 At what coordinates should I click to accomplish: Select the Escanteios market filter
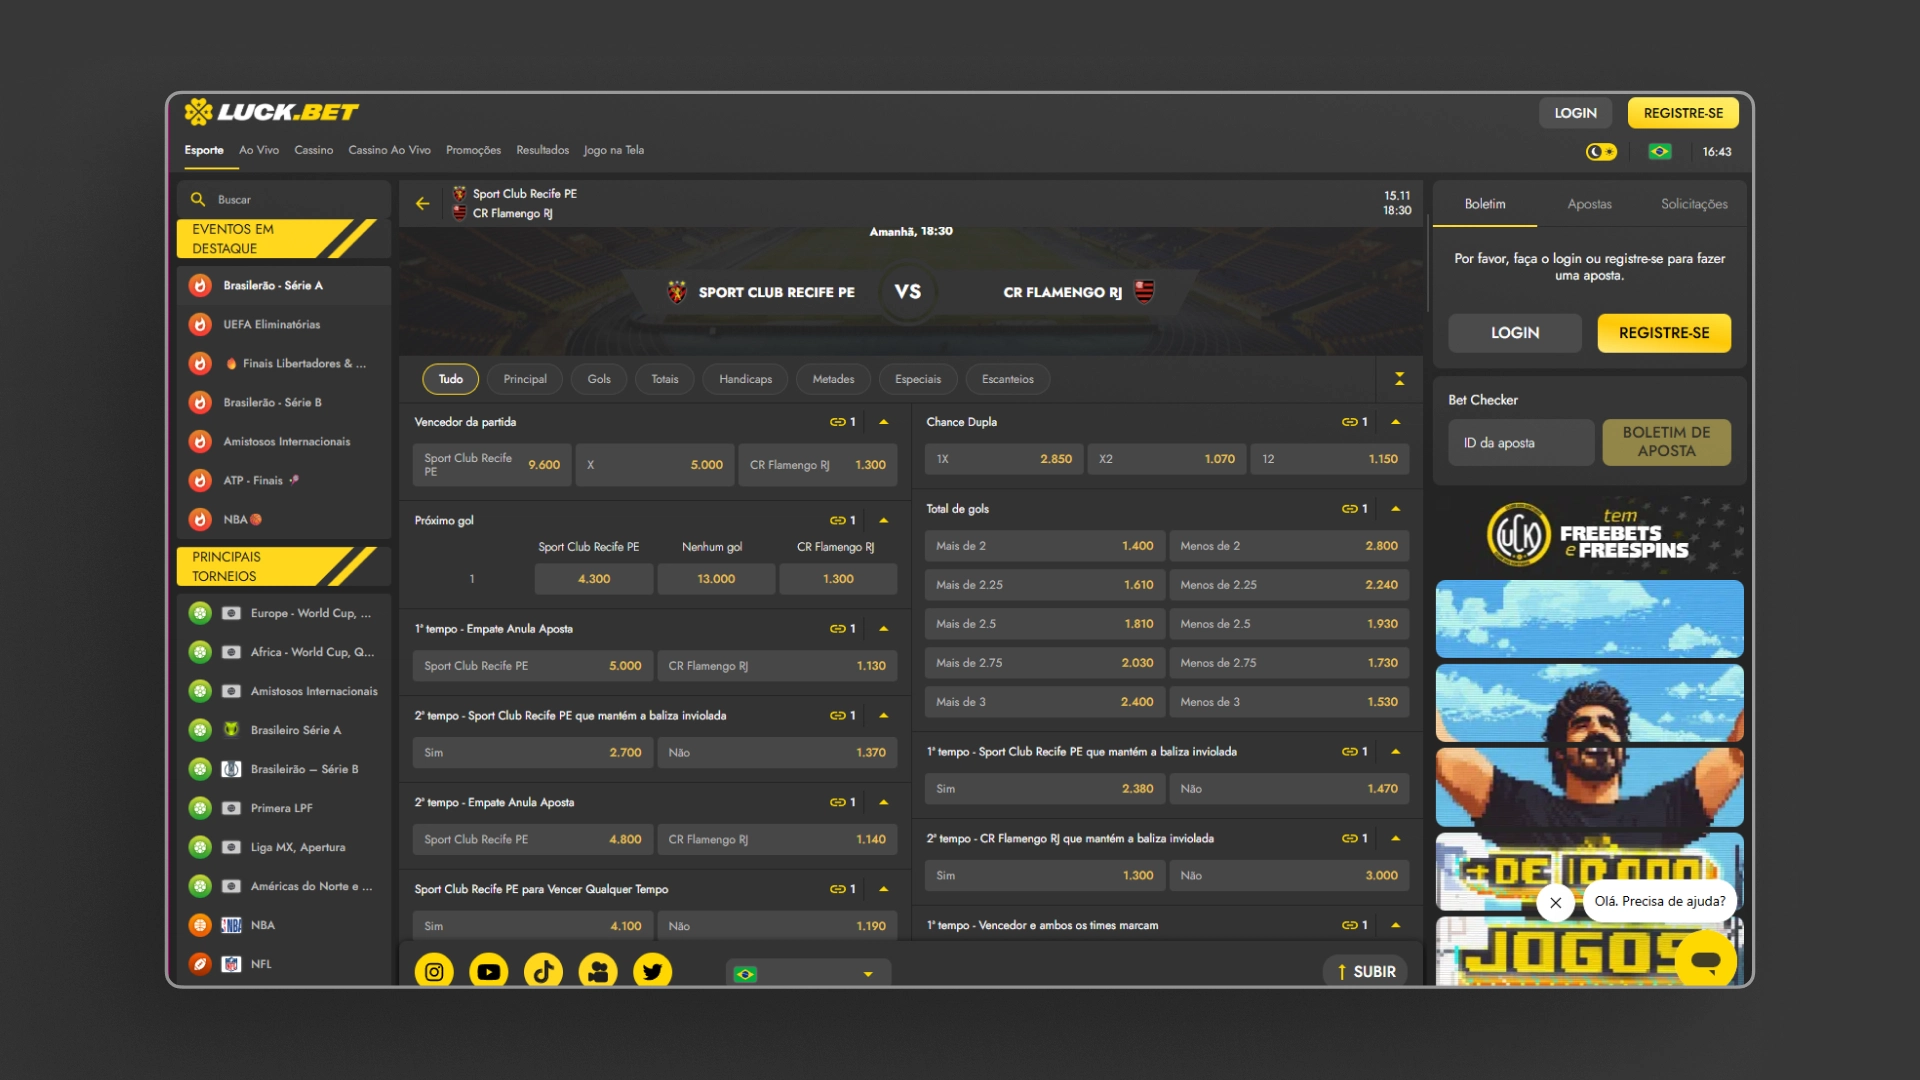point(1007,379)
